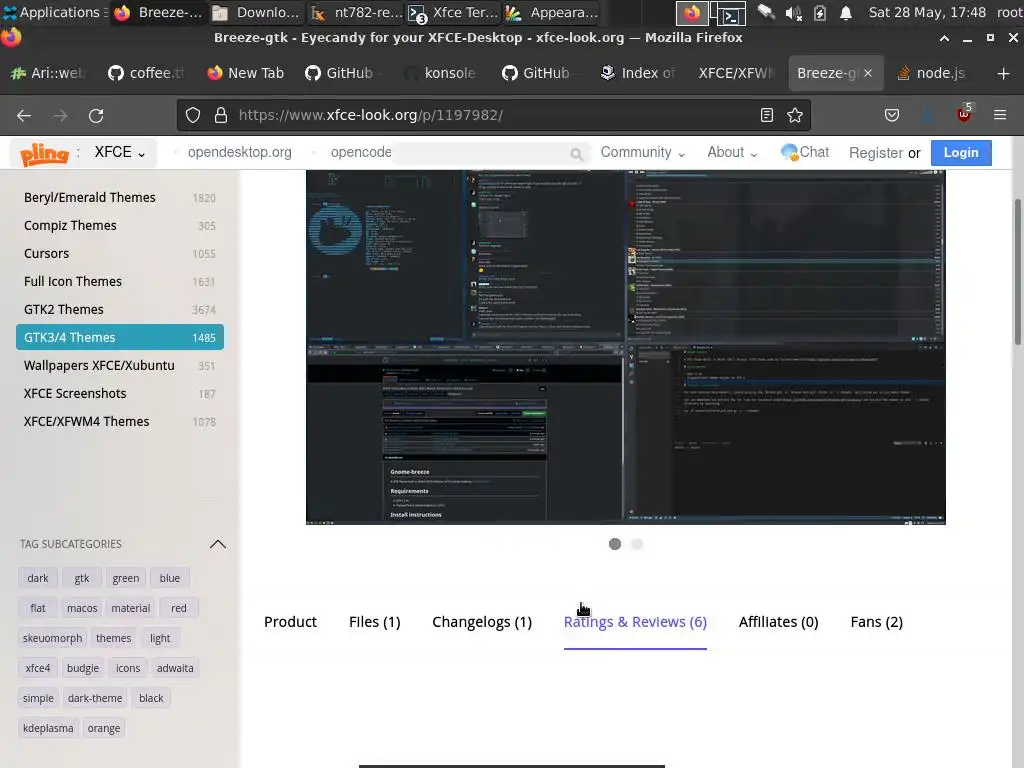Go back using the browser back arrow
The width and height of the screenshot is (1024, 768).
(x=24, y=116)
